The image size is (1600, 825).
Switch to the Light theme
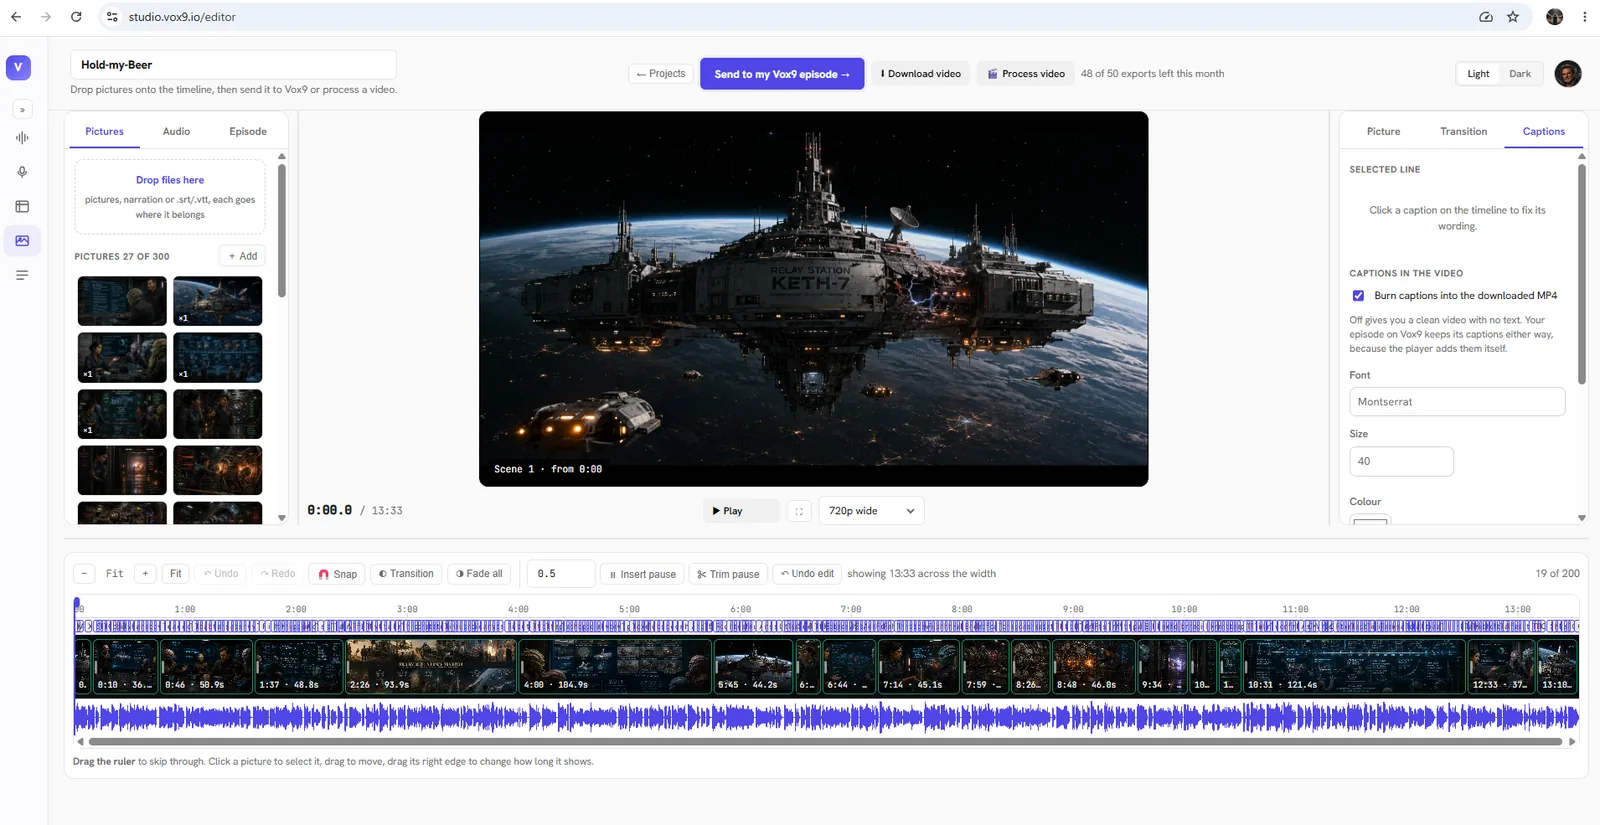[x=1478, y=74]
